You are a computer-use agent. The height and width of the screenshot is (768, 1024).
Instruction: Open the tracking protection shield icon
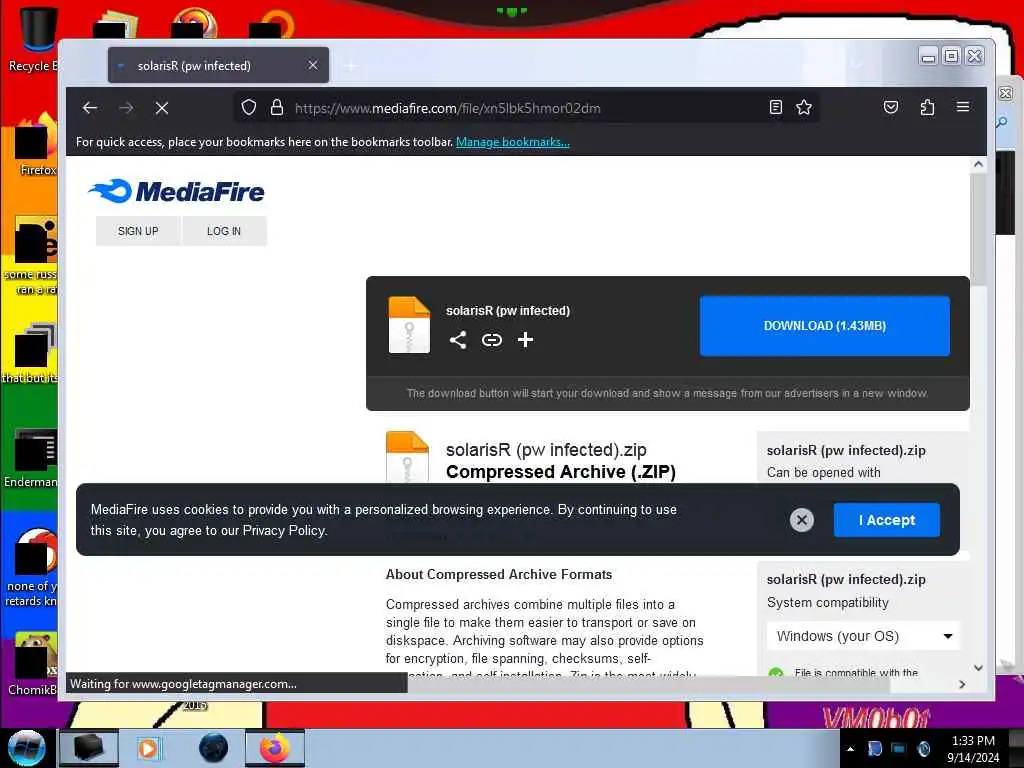pyautogui.click(x=249, y=107)
